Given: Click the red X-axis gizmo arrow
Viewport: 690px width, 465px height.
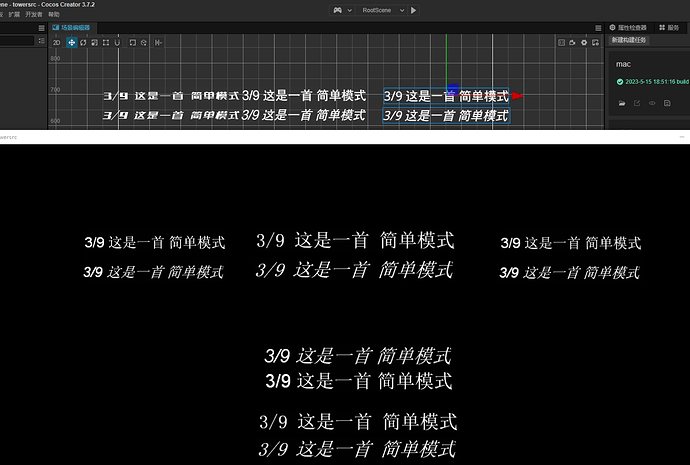Looking at the screenshot, I should (x=518, y=96).
